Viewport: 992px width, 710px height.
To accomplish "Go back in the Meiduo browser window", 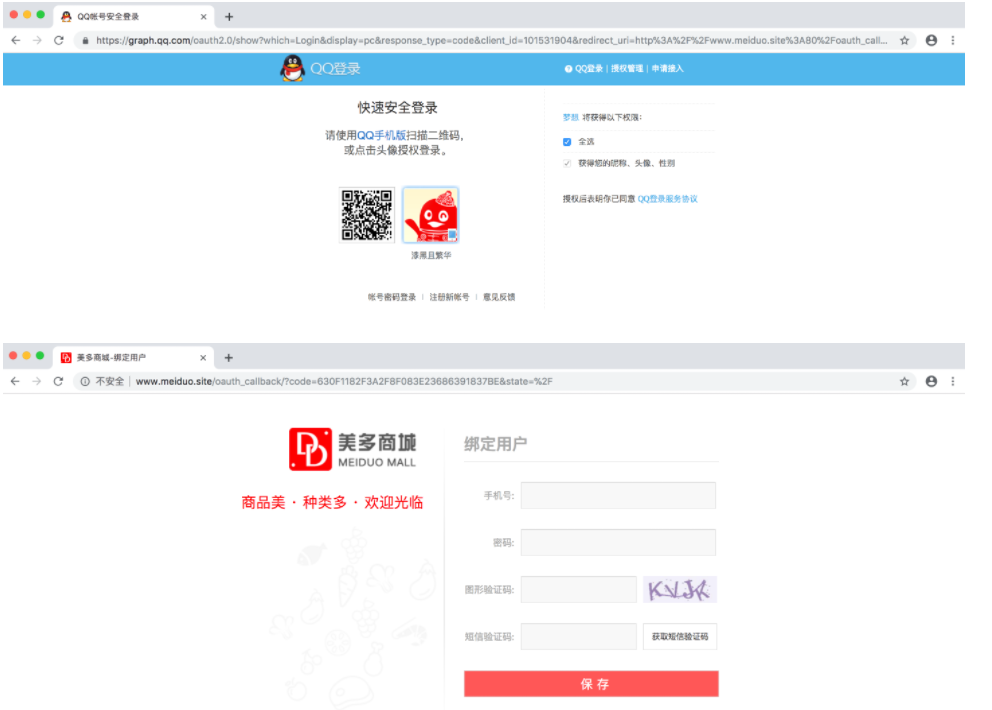I will 15,382.
